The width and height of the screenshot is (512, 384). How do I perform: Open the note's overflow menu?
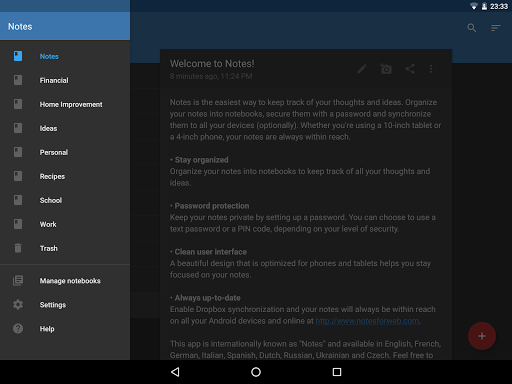(431, 69)
